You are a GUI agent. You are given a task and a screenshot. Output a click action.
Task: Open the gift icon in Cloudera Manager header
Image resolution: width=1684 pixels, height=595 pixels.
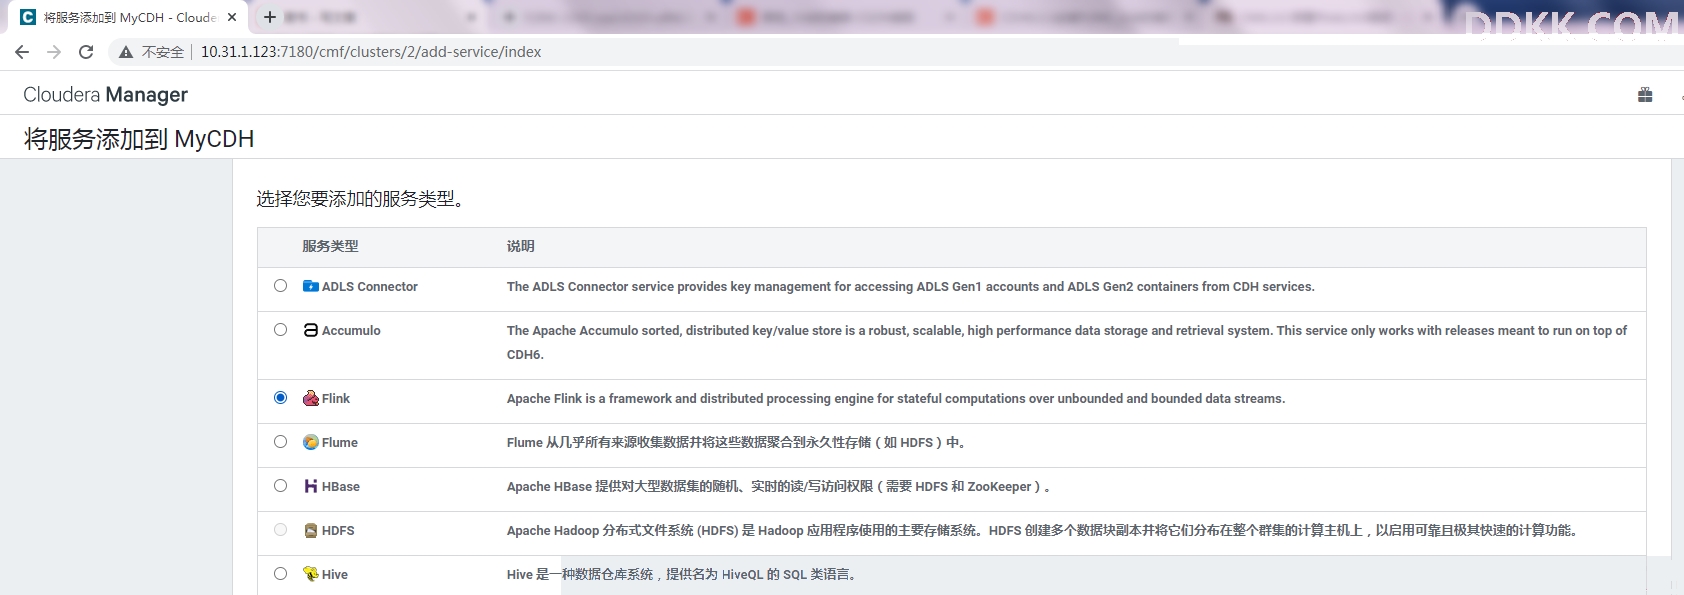point(1645,95)
